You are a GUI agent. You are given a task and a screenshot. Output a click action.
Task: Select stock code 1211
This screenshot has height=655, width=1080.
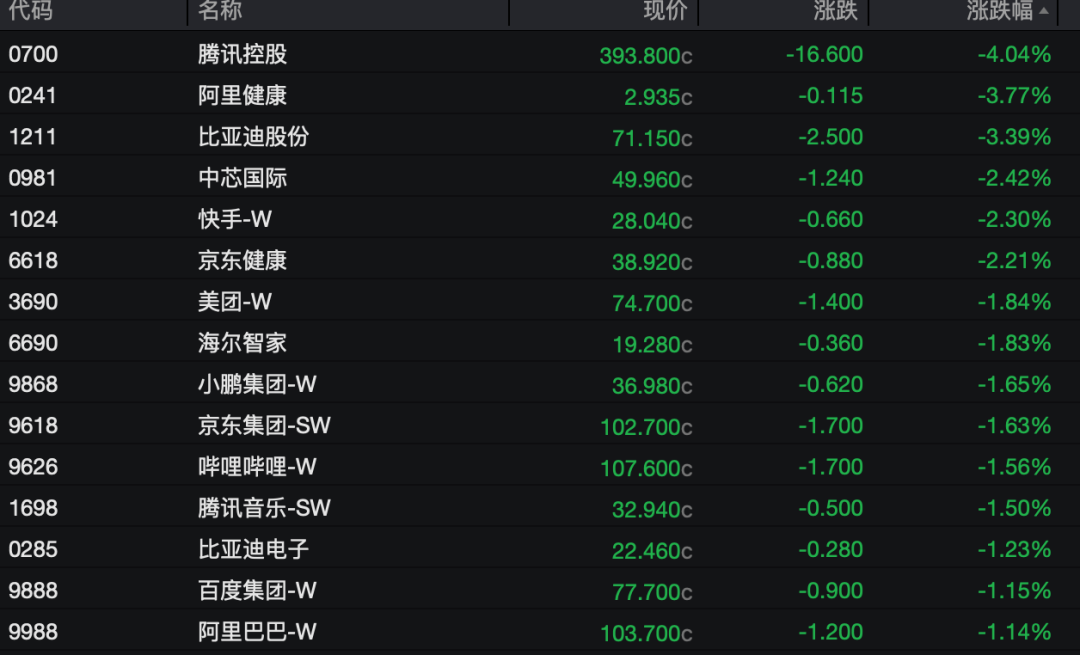click(33, 136)
